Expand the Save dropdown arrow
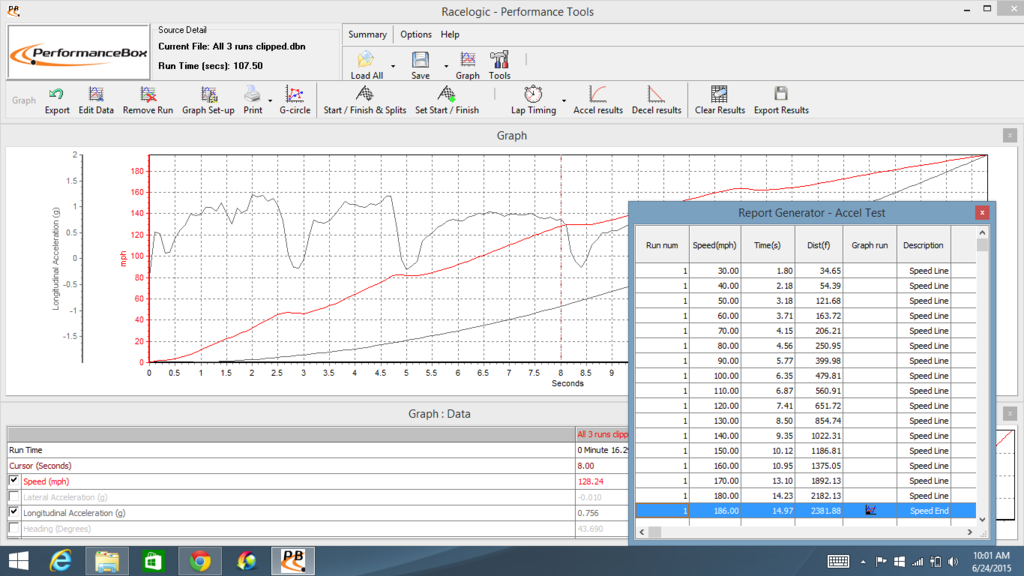Viewport: 1024px width, 576px height. click(x=446, y=66)
